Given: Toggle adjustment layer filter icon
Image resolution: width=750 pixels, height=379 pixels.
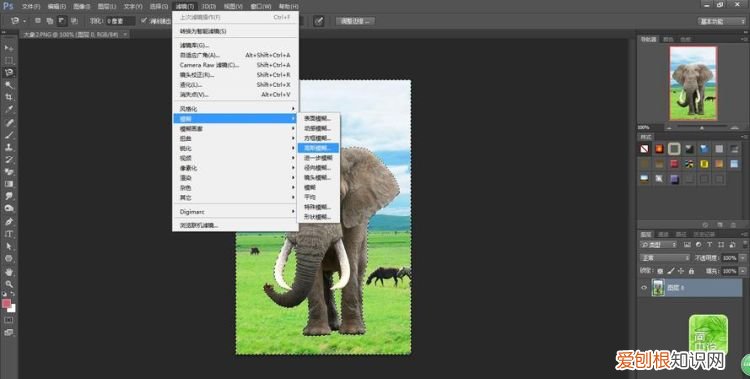Looking at the screenshot, I should 698,245.
